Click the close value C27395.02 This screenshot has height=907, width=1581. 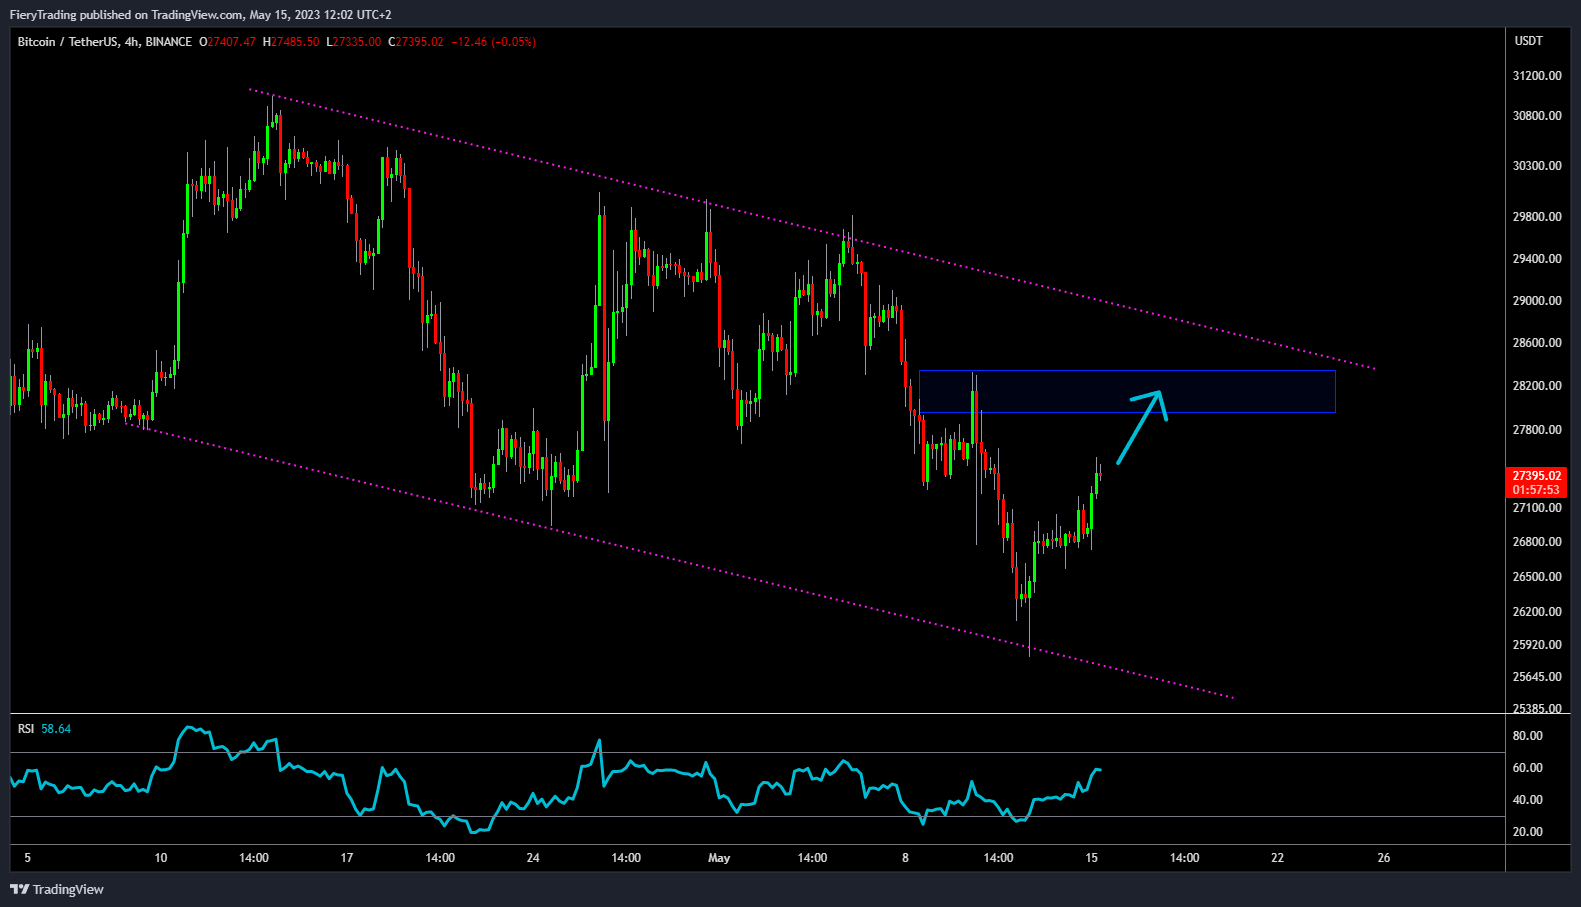coord(416,42)
